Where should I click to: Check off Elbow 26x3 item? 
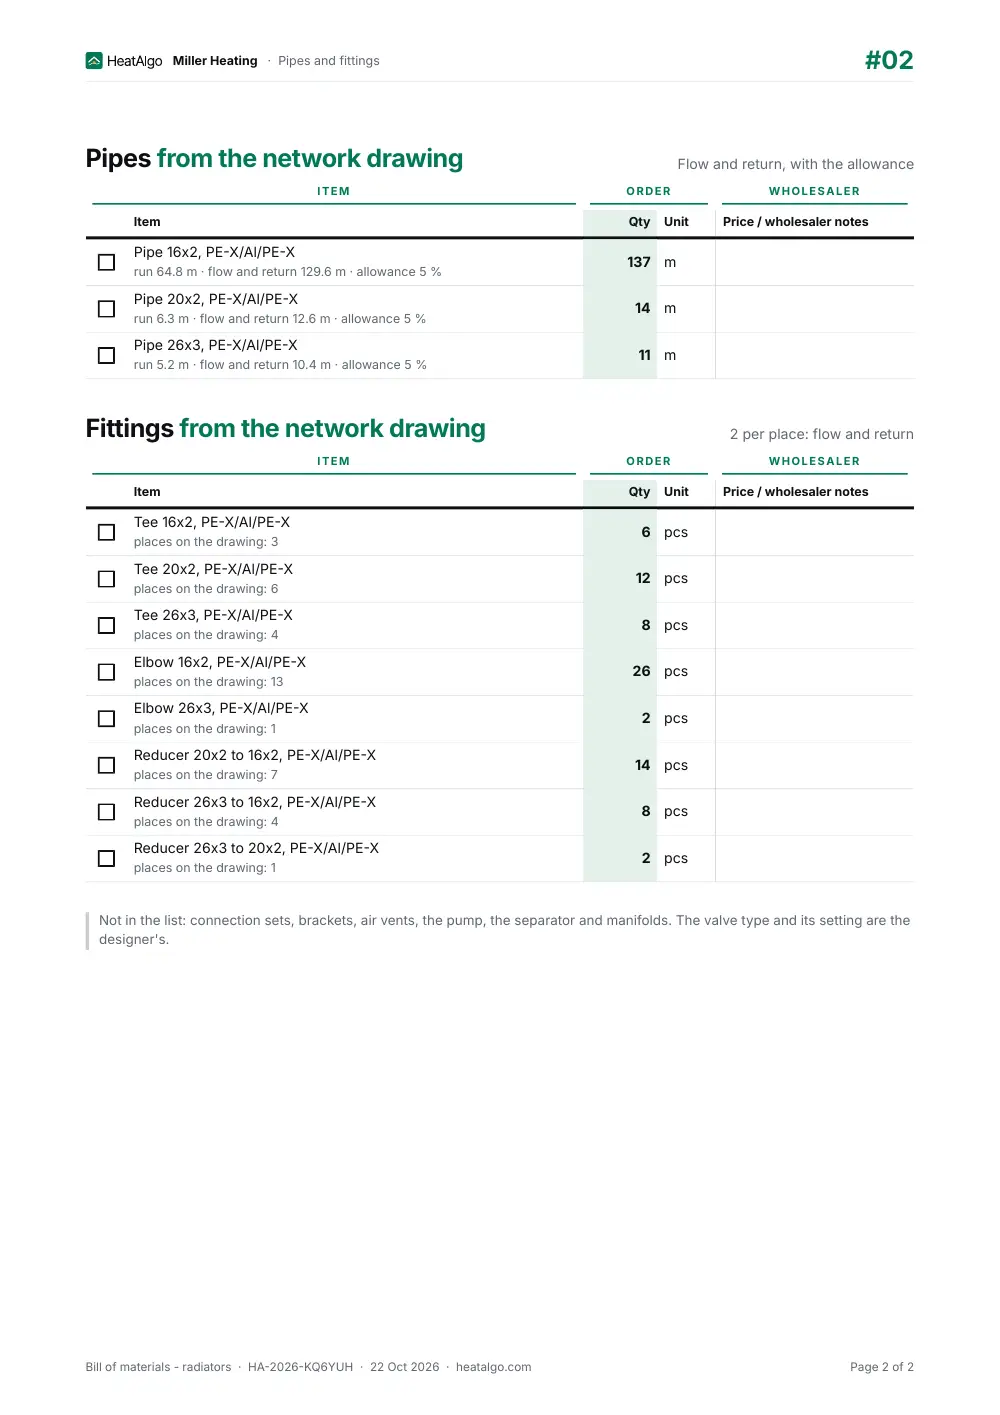(x=106, y=719)
